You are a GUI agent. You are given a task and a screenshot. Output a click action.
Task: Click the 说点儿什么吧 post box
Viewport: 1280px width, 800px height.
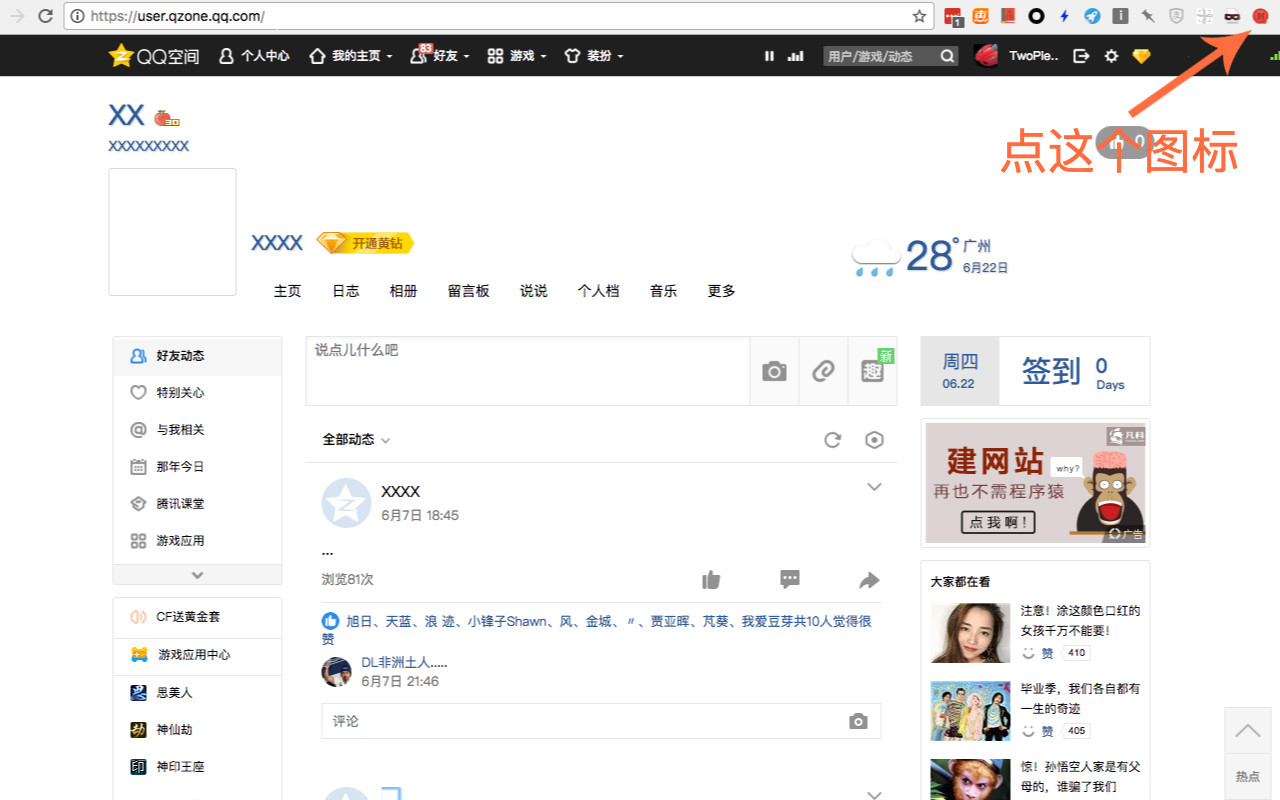click(x=528, y=371)
